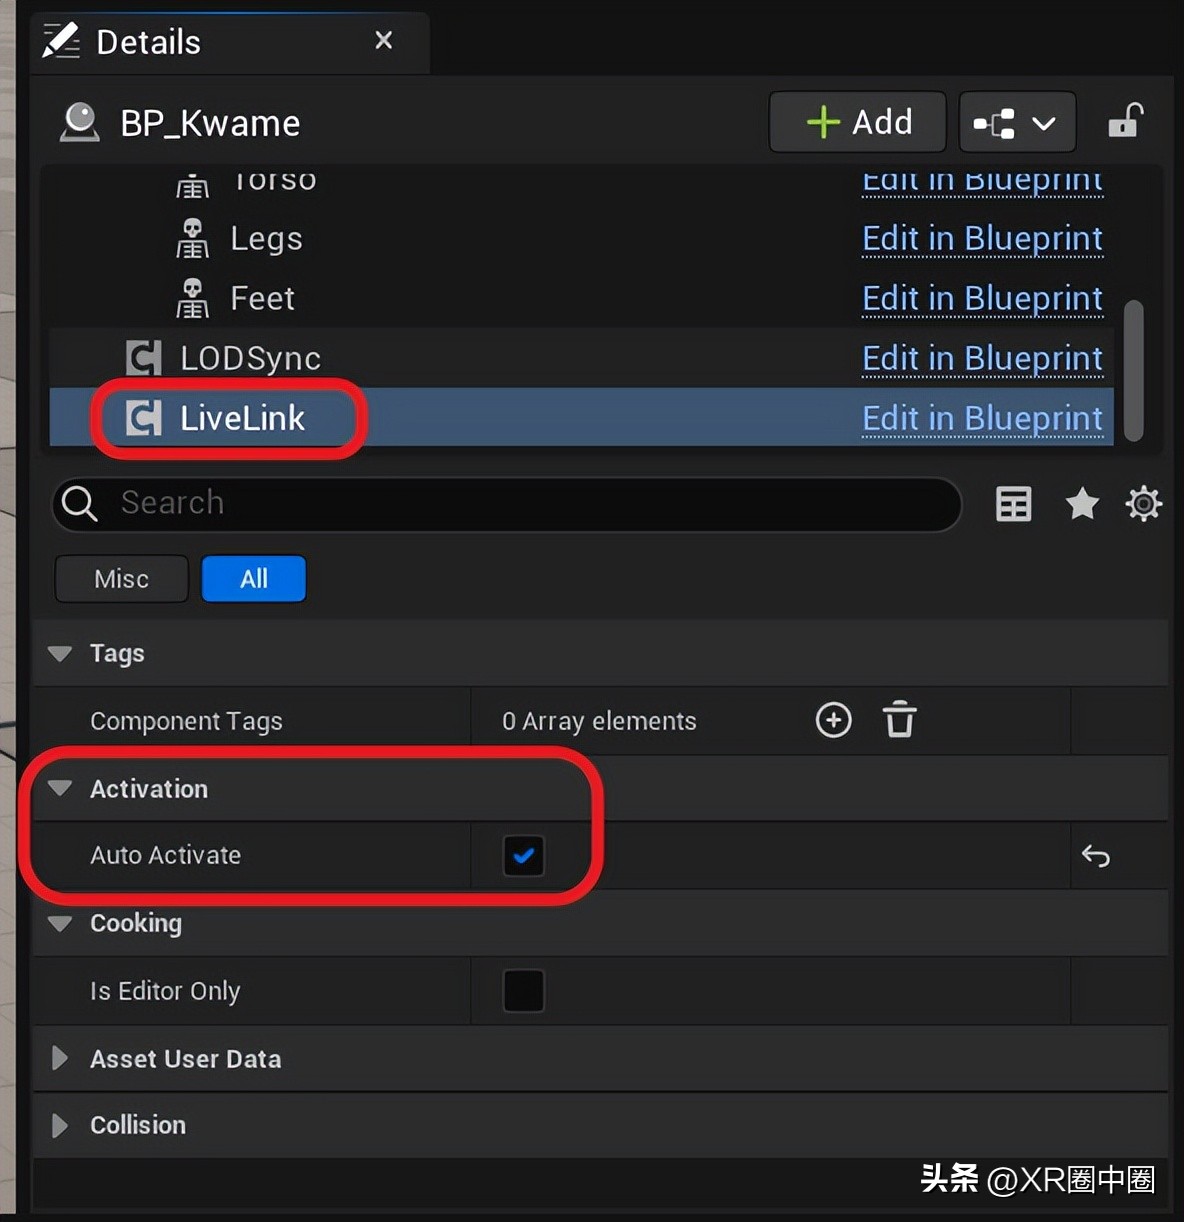This screenshot has height=1222, width=1184.
Task: Open Edit in Blueprint for Legs
Action: point(982,238)
